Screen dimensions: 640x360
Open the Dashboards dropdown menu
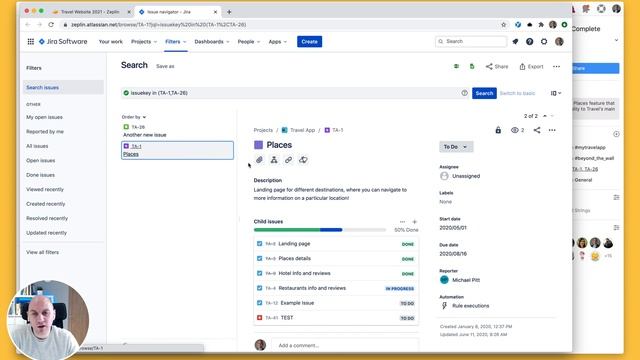coord(212,42)
